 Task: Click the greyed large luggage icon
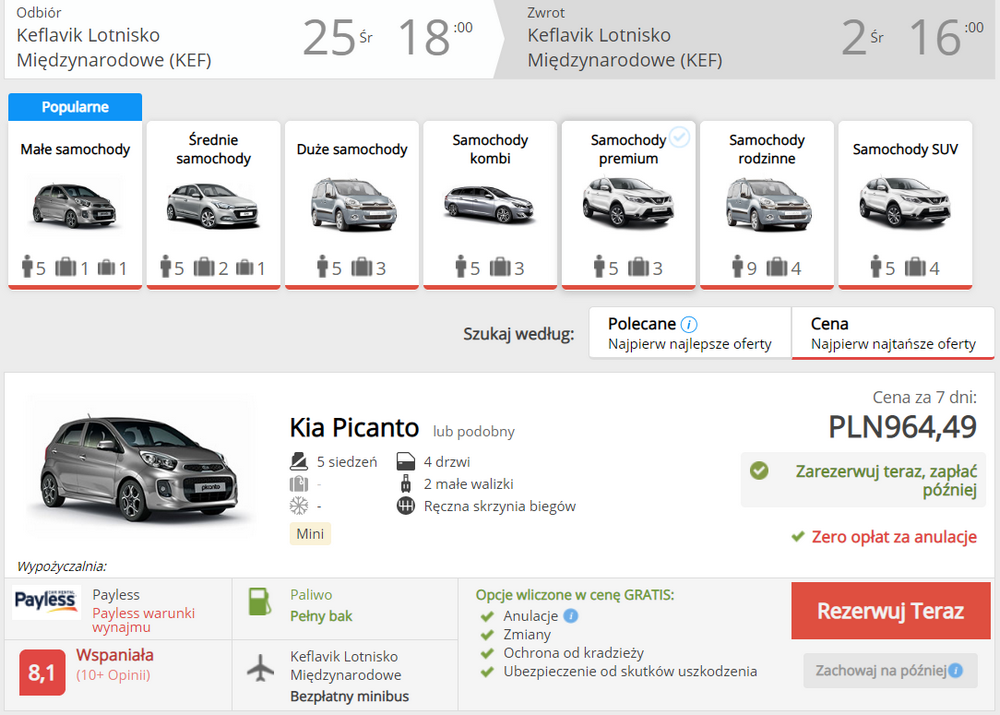[x=298, y=484]
